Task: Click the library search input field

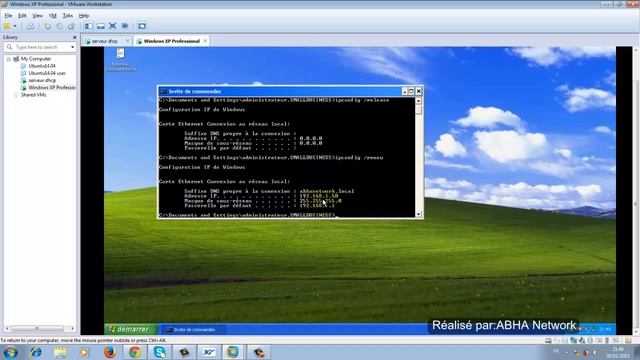Action: [x=41, y=47]
